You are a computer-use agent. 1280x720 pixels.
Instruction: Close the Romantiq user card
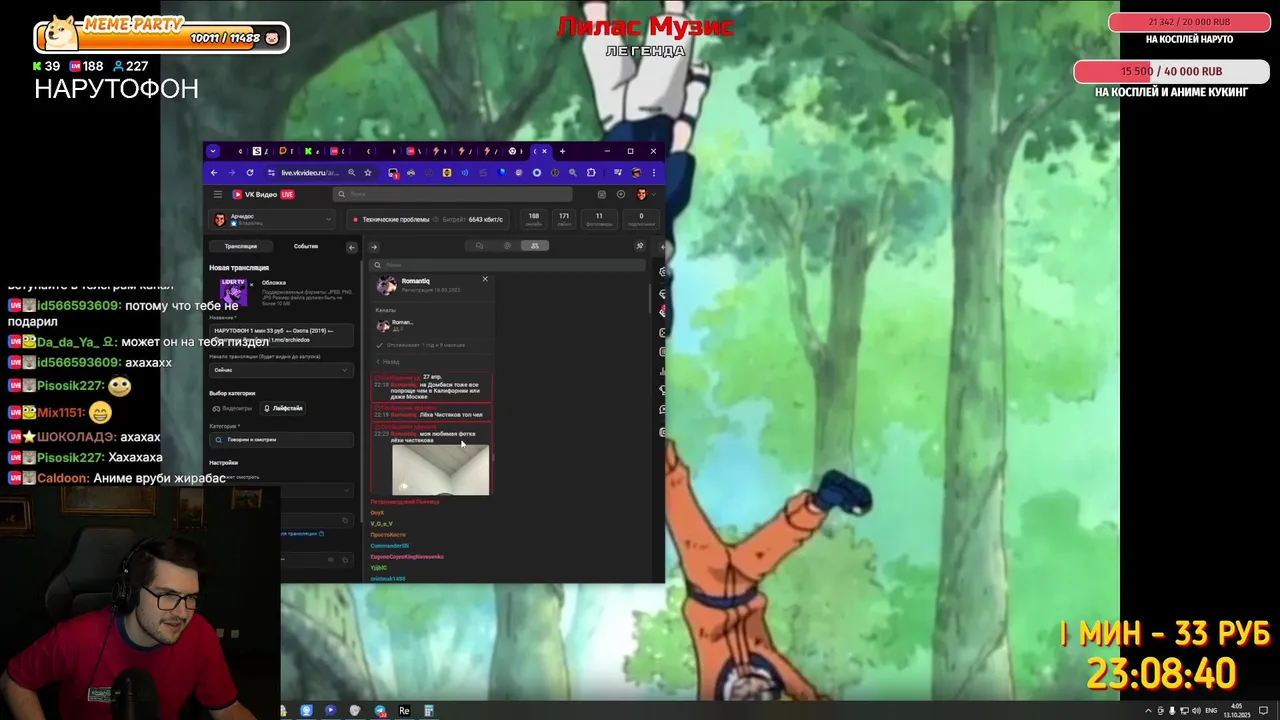[485, 279]
